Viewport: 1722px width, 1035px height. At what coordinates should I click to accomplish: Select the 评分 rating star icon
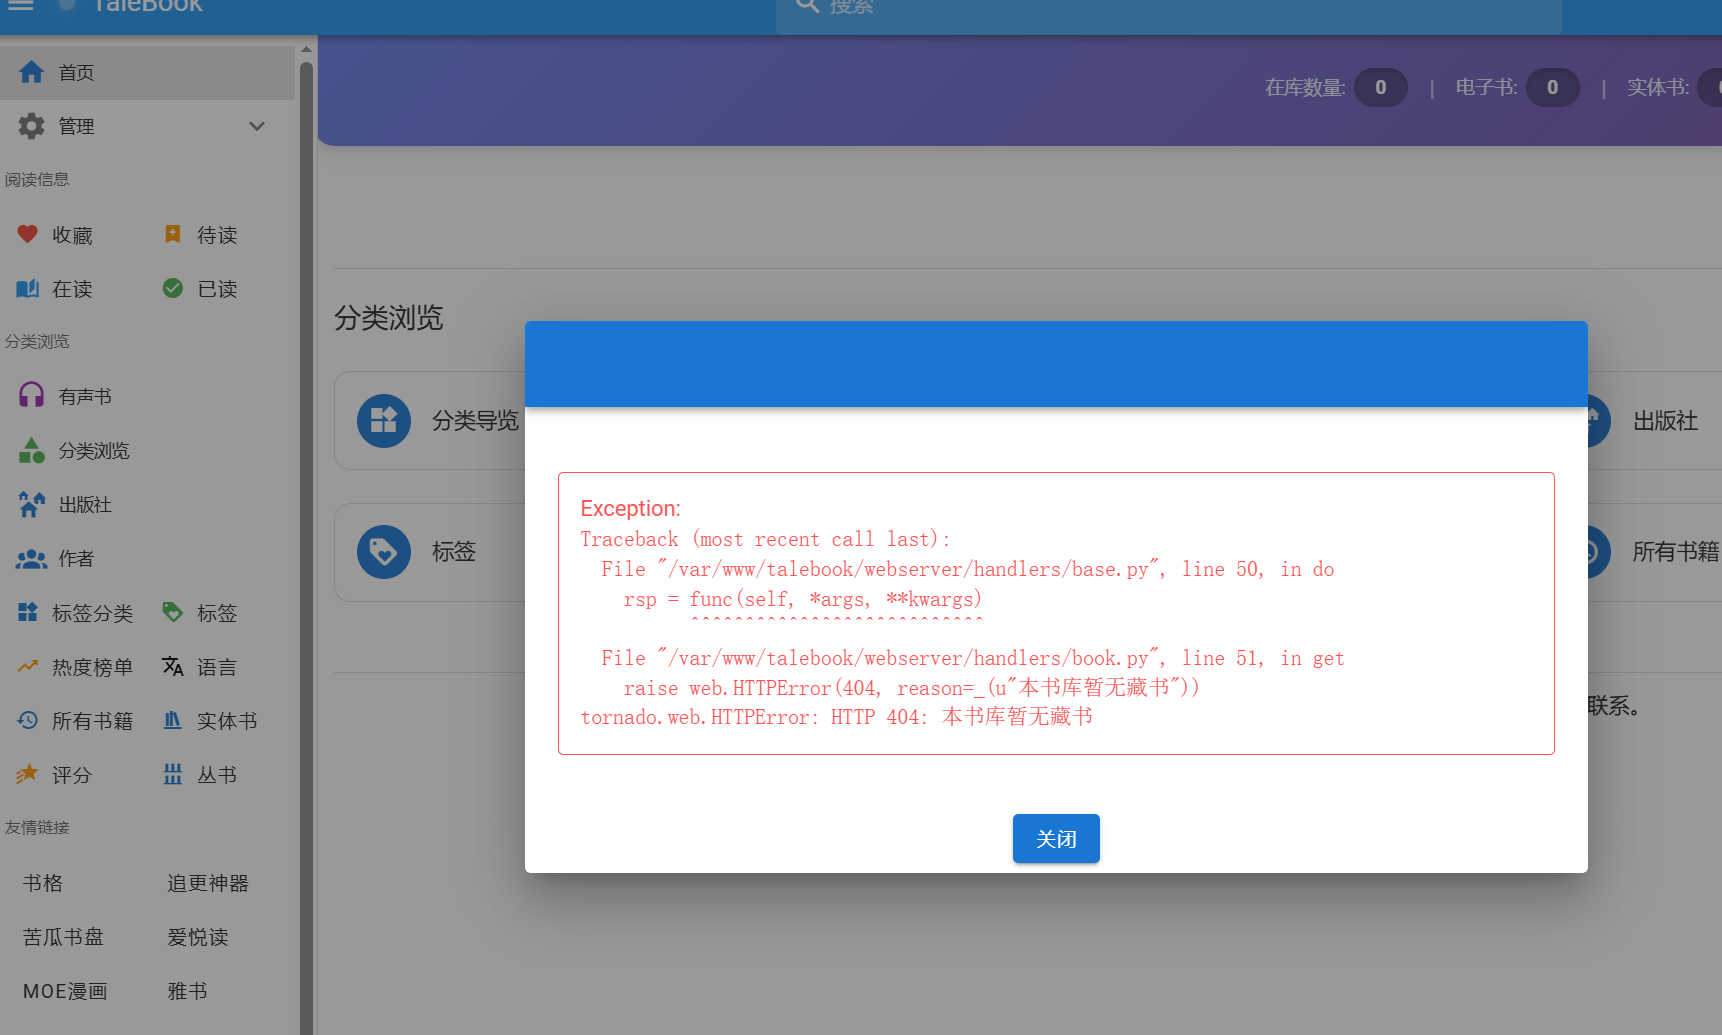coord(28,773)
